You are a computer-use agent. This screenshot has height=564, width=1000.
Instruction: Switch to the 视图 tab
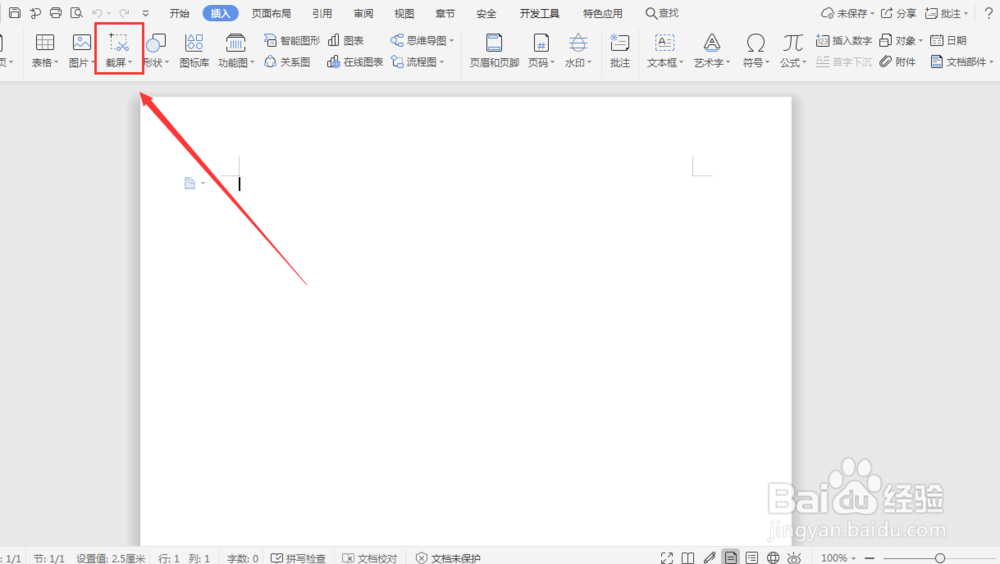point(404,13)
